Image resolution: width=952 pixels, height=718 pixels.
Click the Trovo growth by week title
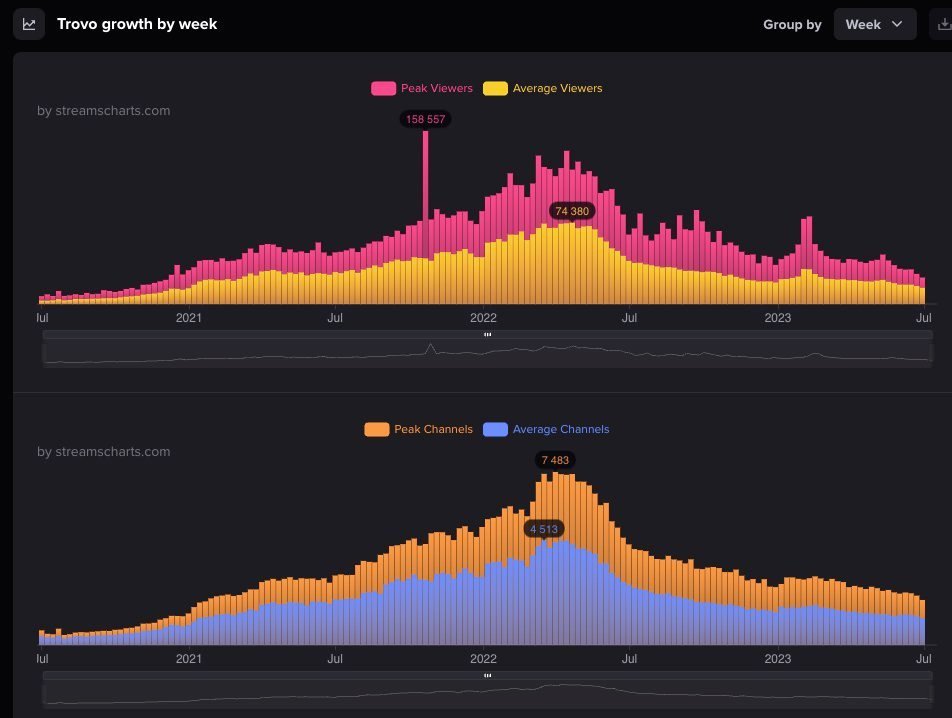click(137, 24)
